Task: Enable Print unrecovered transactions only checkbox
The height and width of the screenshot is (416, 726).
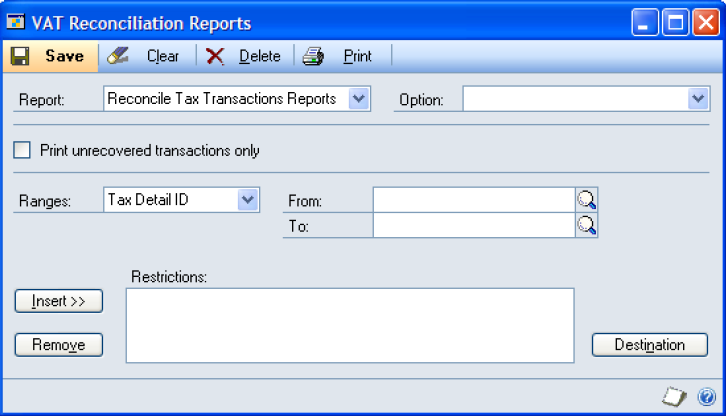Action: [23, 151]
